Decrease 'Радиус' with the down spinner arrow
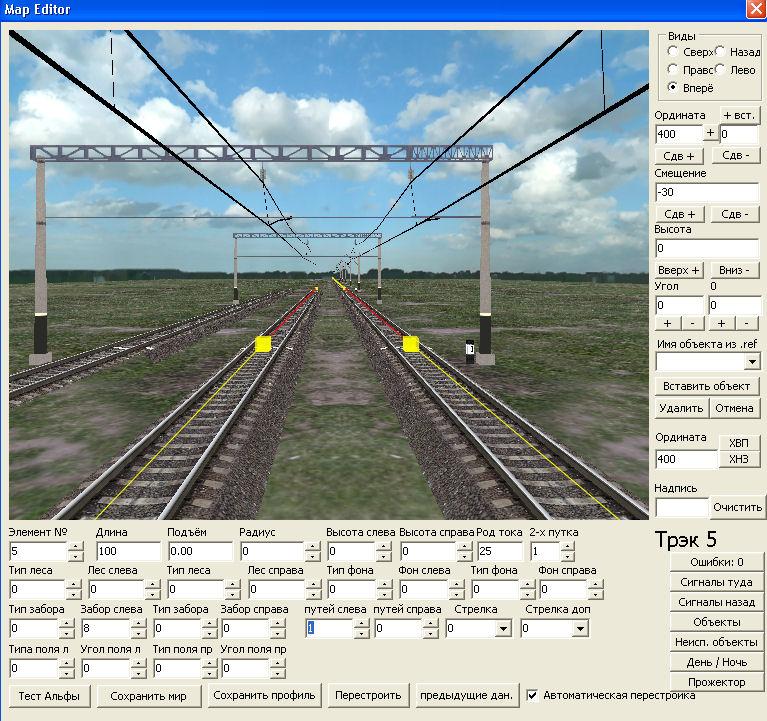Image resolution: width=767 pixels, height=721 pixels. 313,557
